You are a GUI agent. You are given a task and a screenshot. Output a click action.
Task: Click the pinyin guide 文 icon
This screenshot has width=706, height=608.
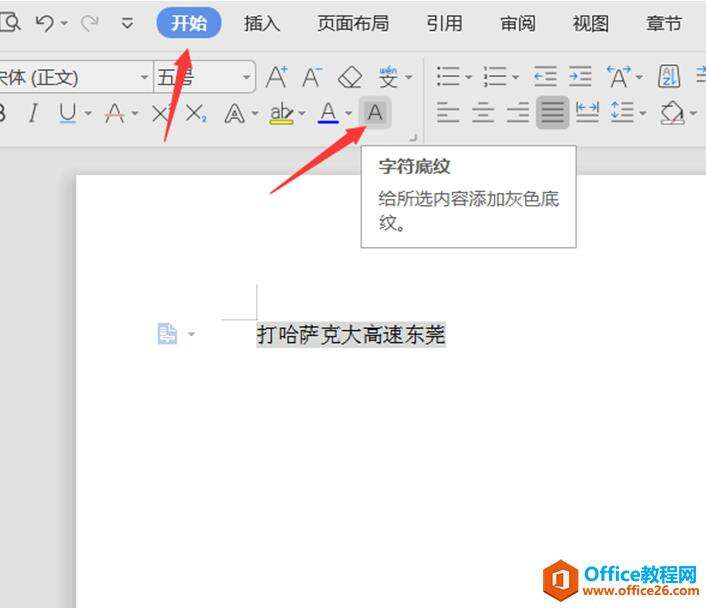click(x=388, y=77)
